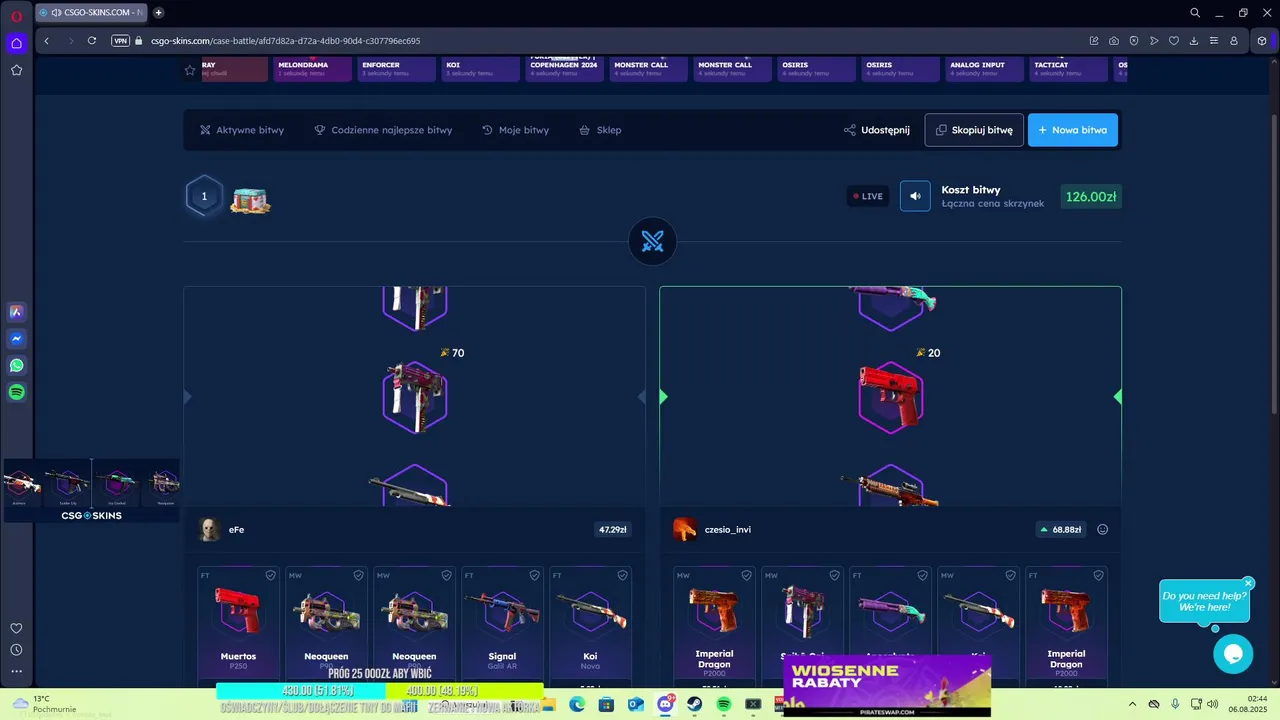Select the CSGO-SKINS.COM browser tab

coord(90,13)
